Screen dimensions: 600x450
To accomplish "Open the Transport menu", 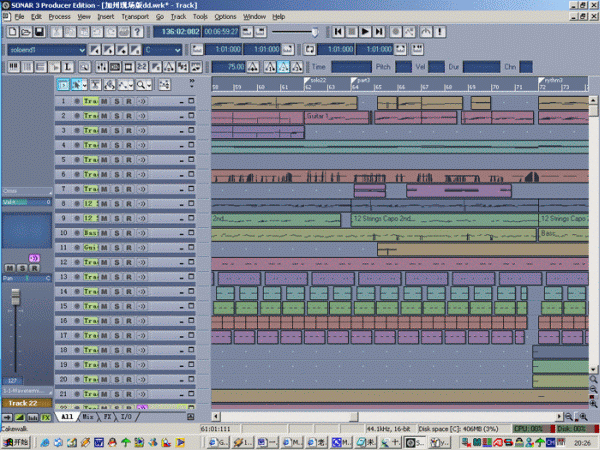I will [135, 17].
